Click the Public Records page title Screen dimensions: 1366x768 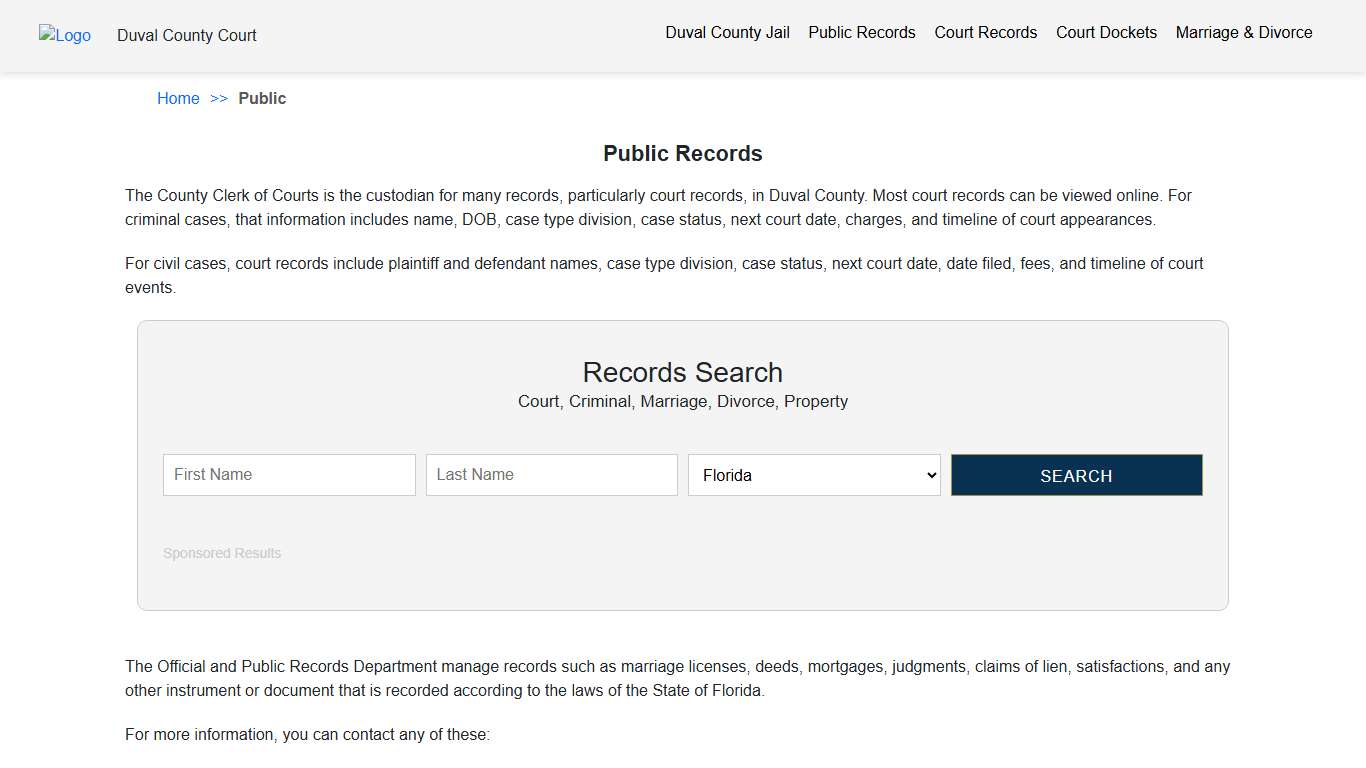click(682, 154)
